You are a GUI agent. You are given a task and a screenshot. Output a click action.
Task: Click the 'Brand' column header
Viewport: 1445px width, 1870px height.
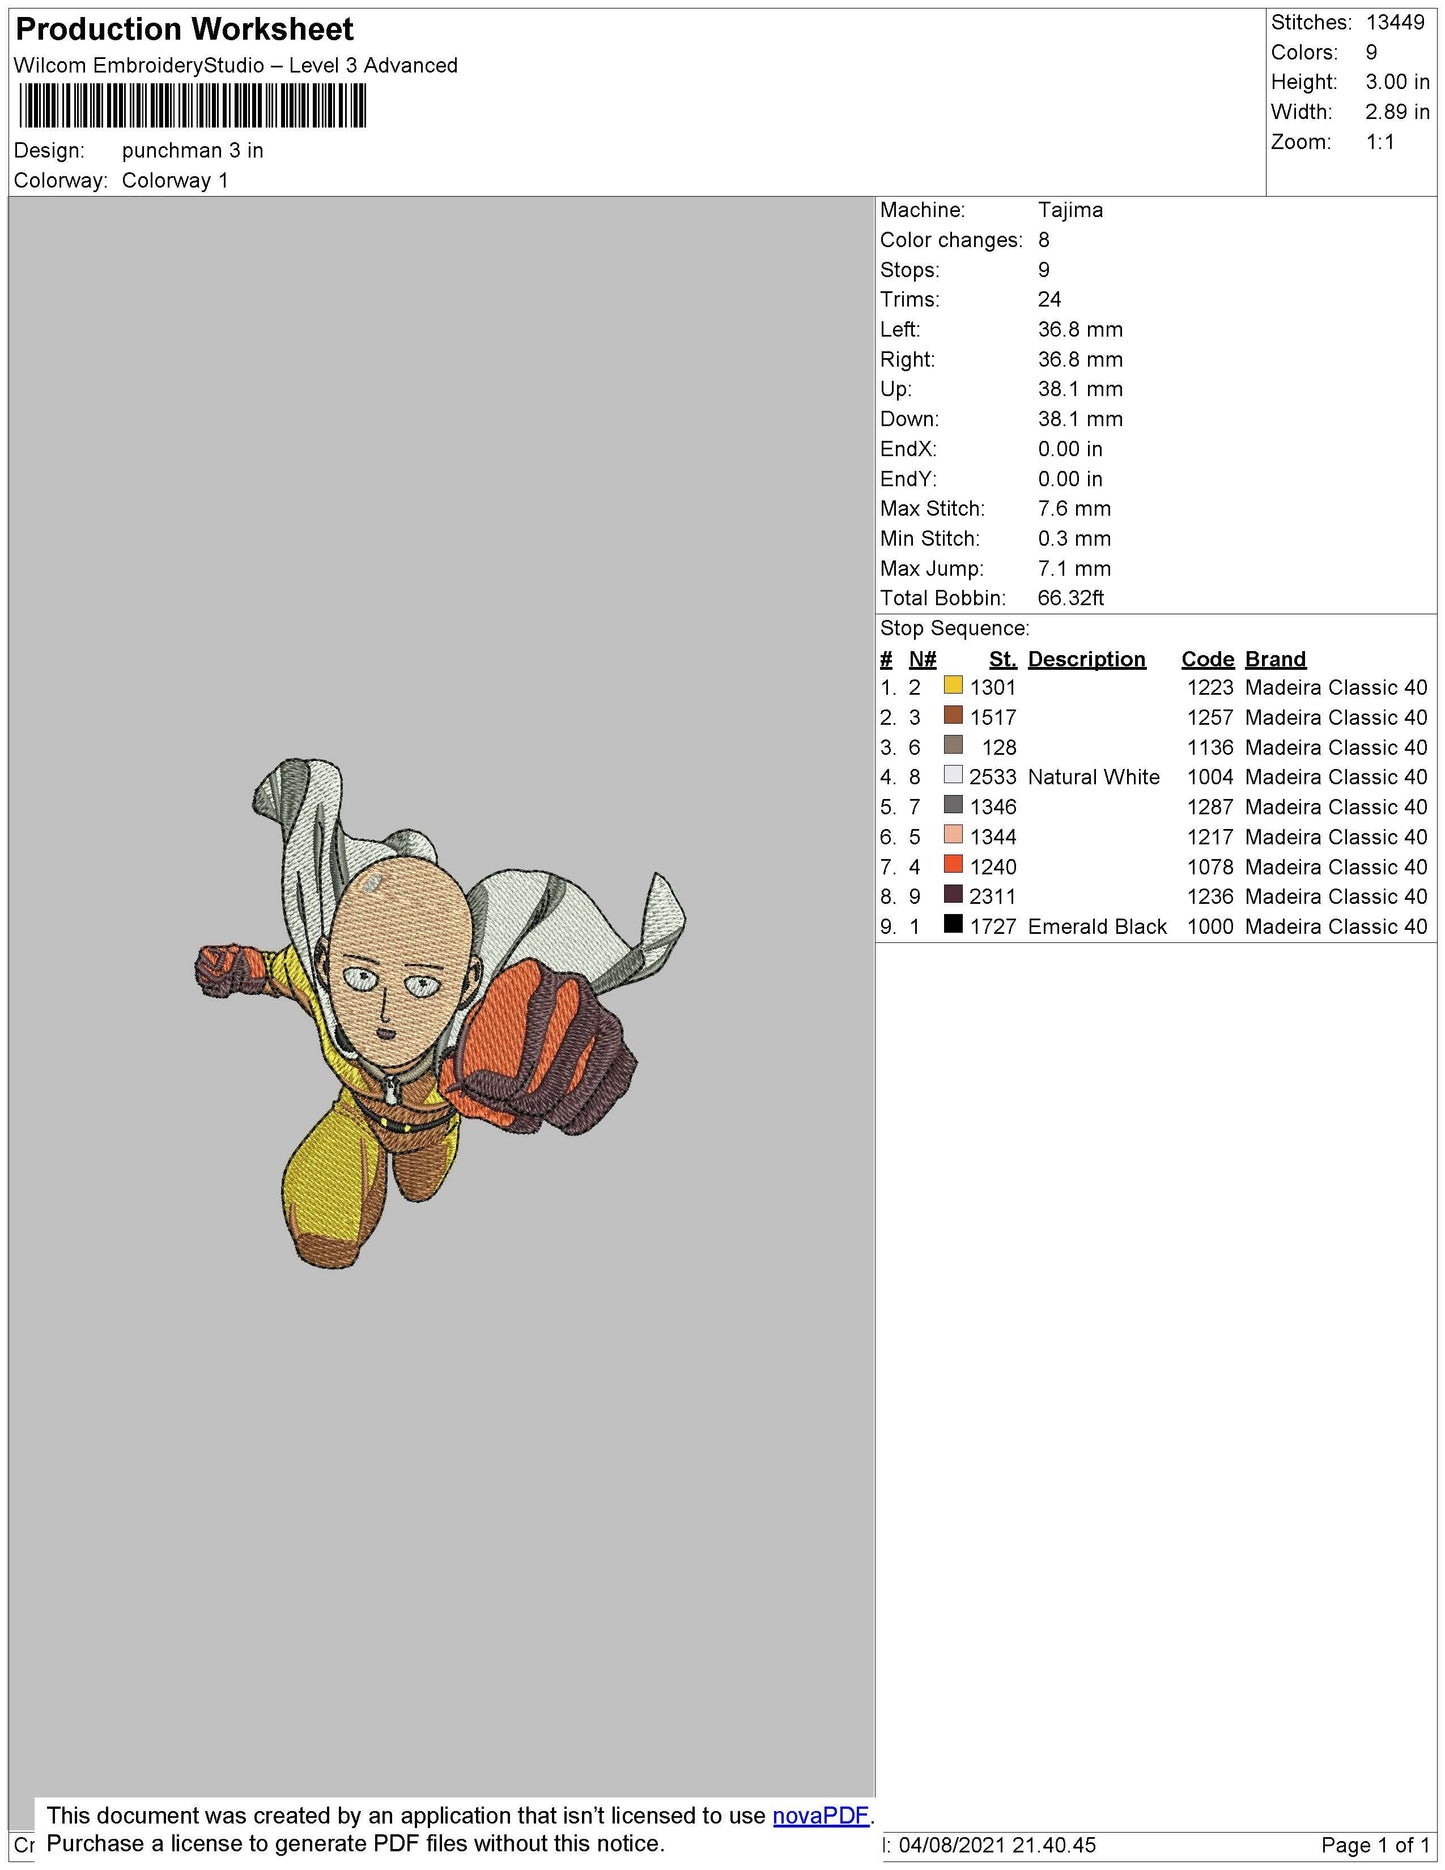coord(1276,660)
